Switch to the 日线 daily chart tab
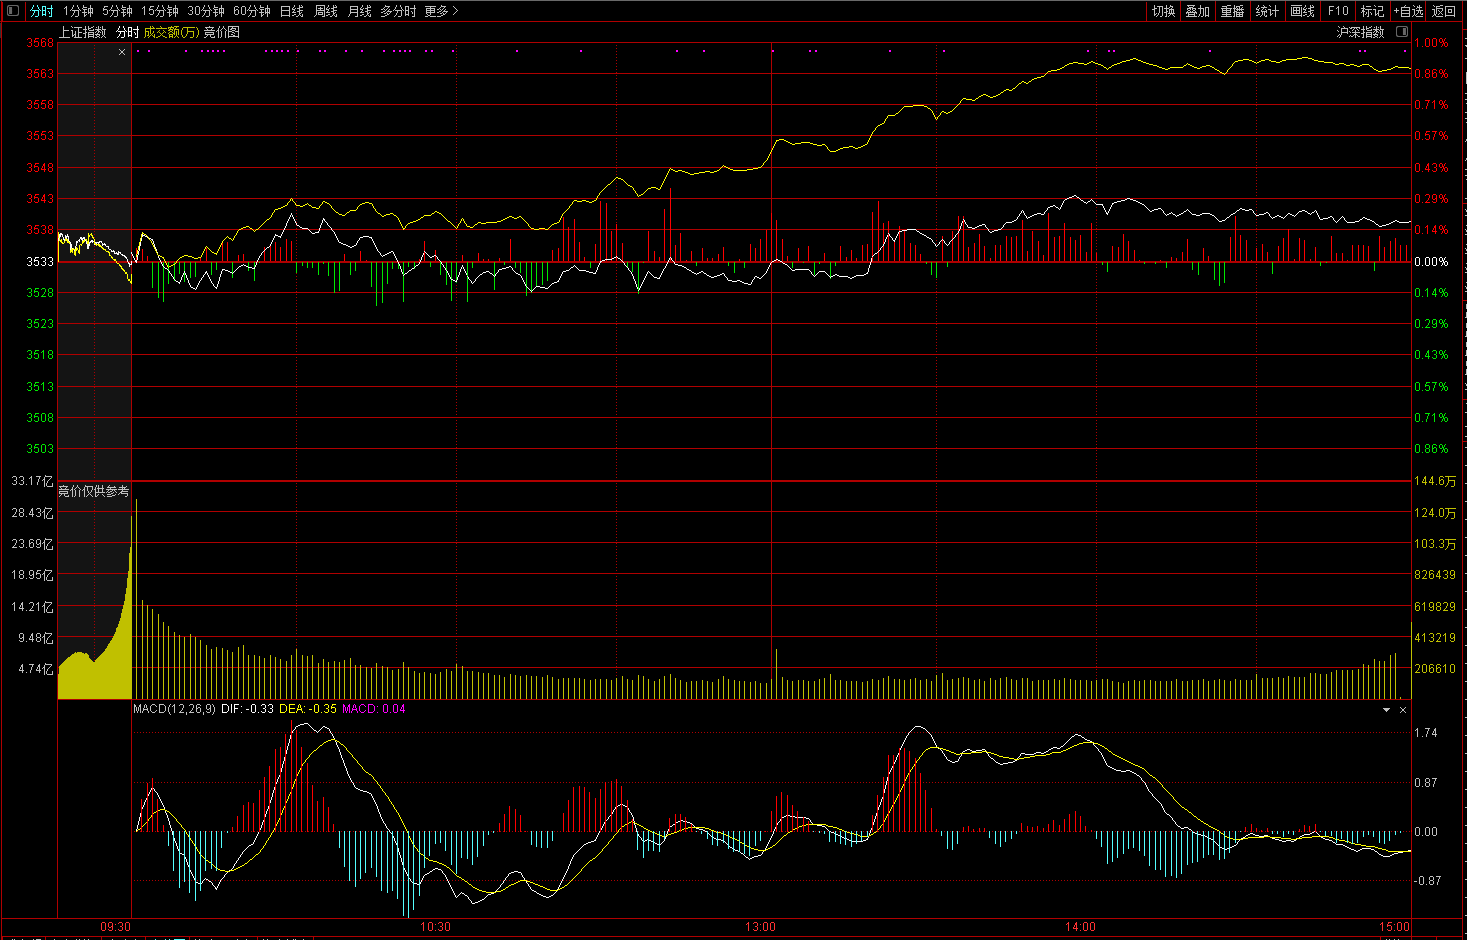The image size is (1467, 940). click(292, 11)
